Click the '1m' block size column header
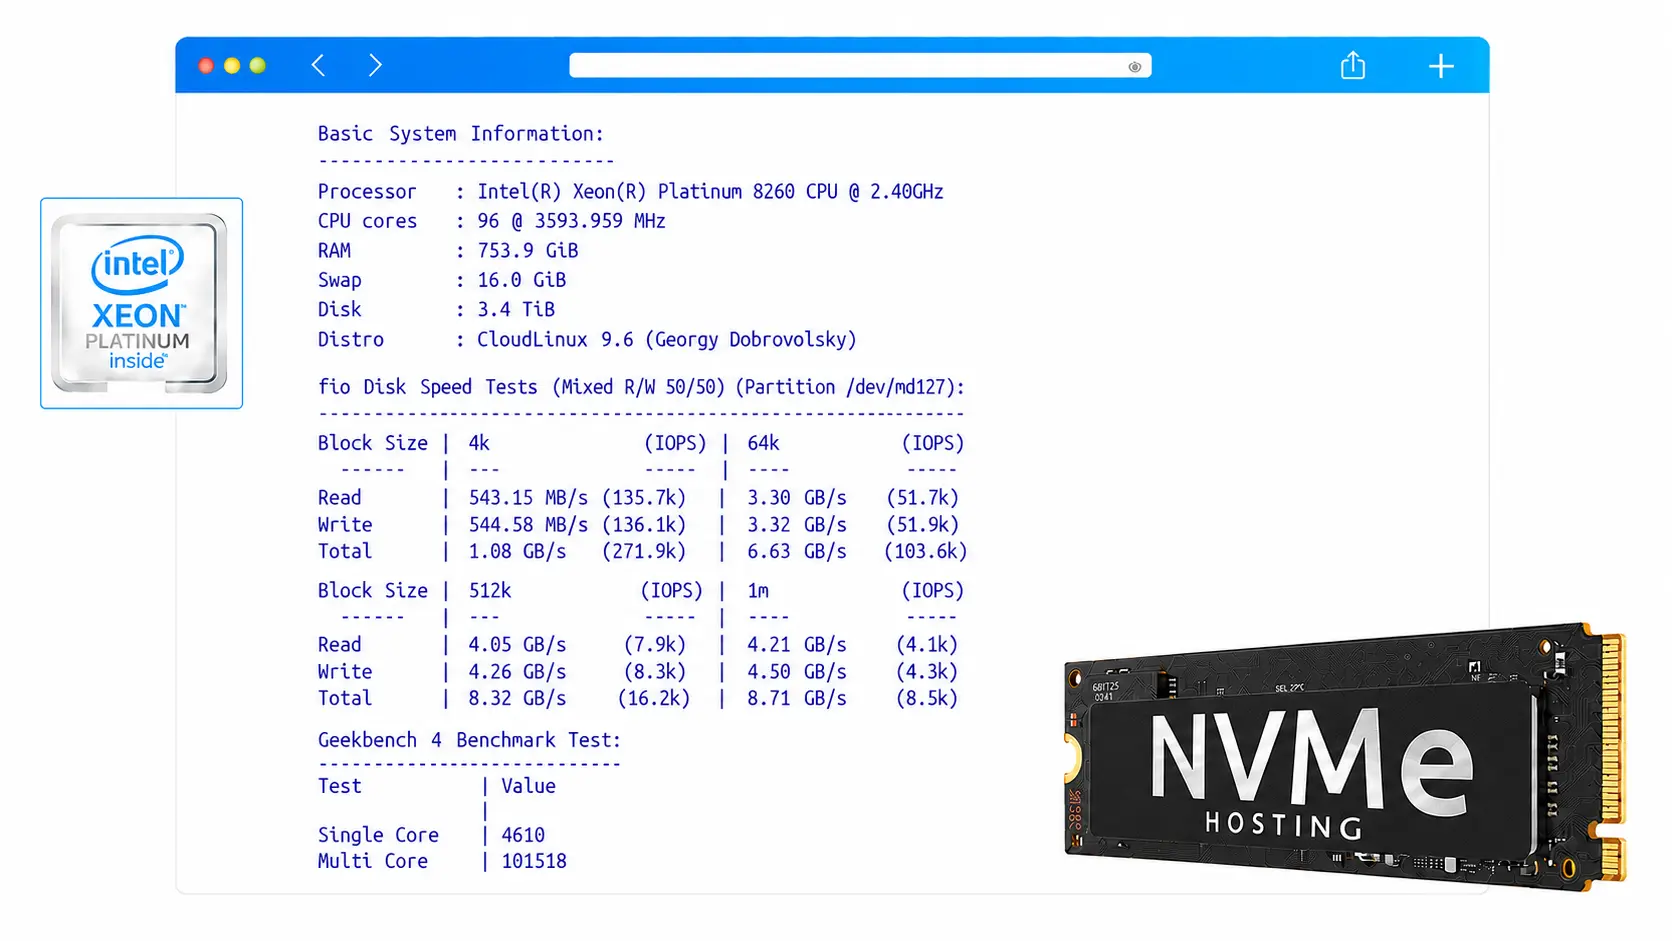The height and width of the screenshot is (941, 1672). 758,591
